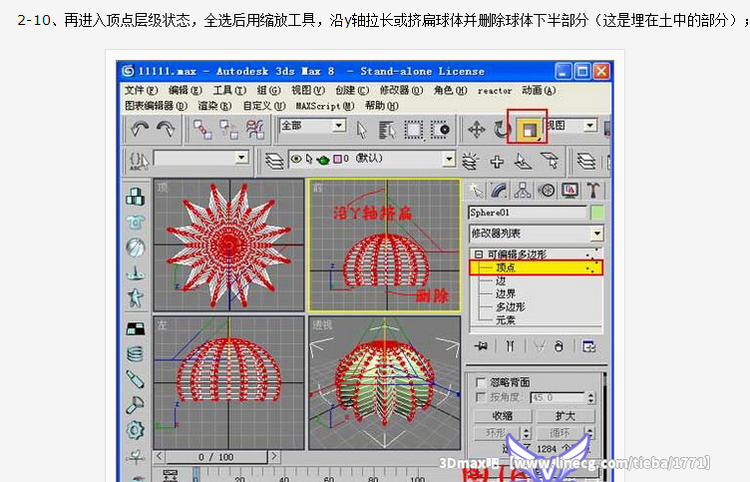Viewport: 750px width, 482px height.
Task: Open the MAXScript(M) menu
Action: pyautogui.click(x=325, y=105)
